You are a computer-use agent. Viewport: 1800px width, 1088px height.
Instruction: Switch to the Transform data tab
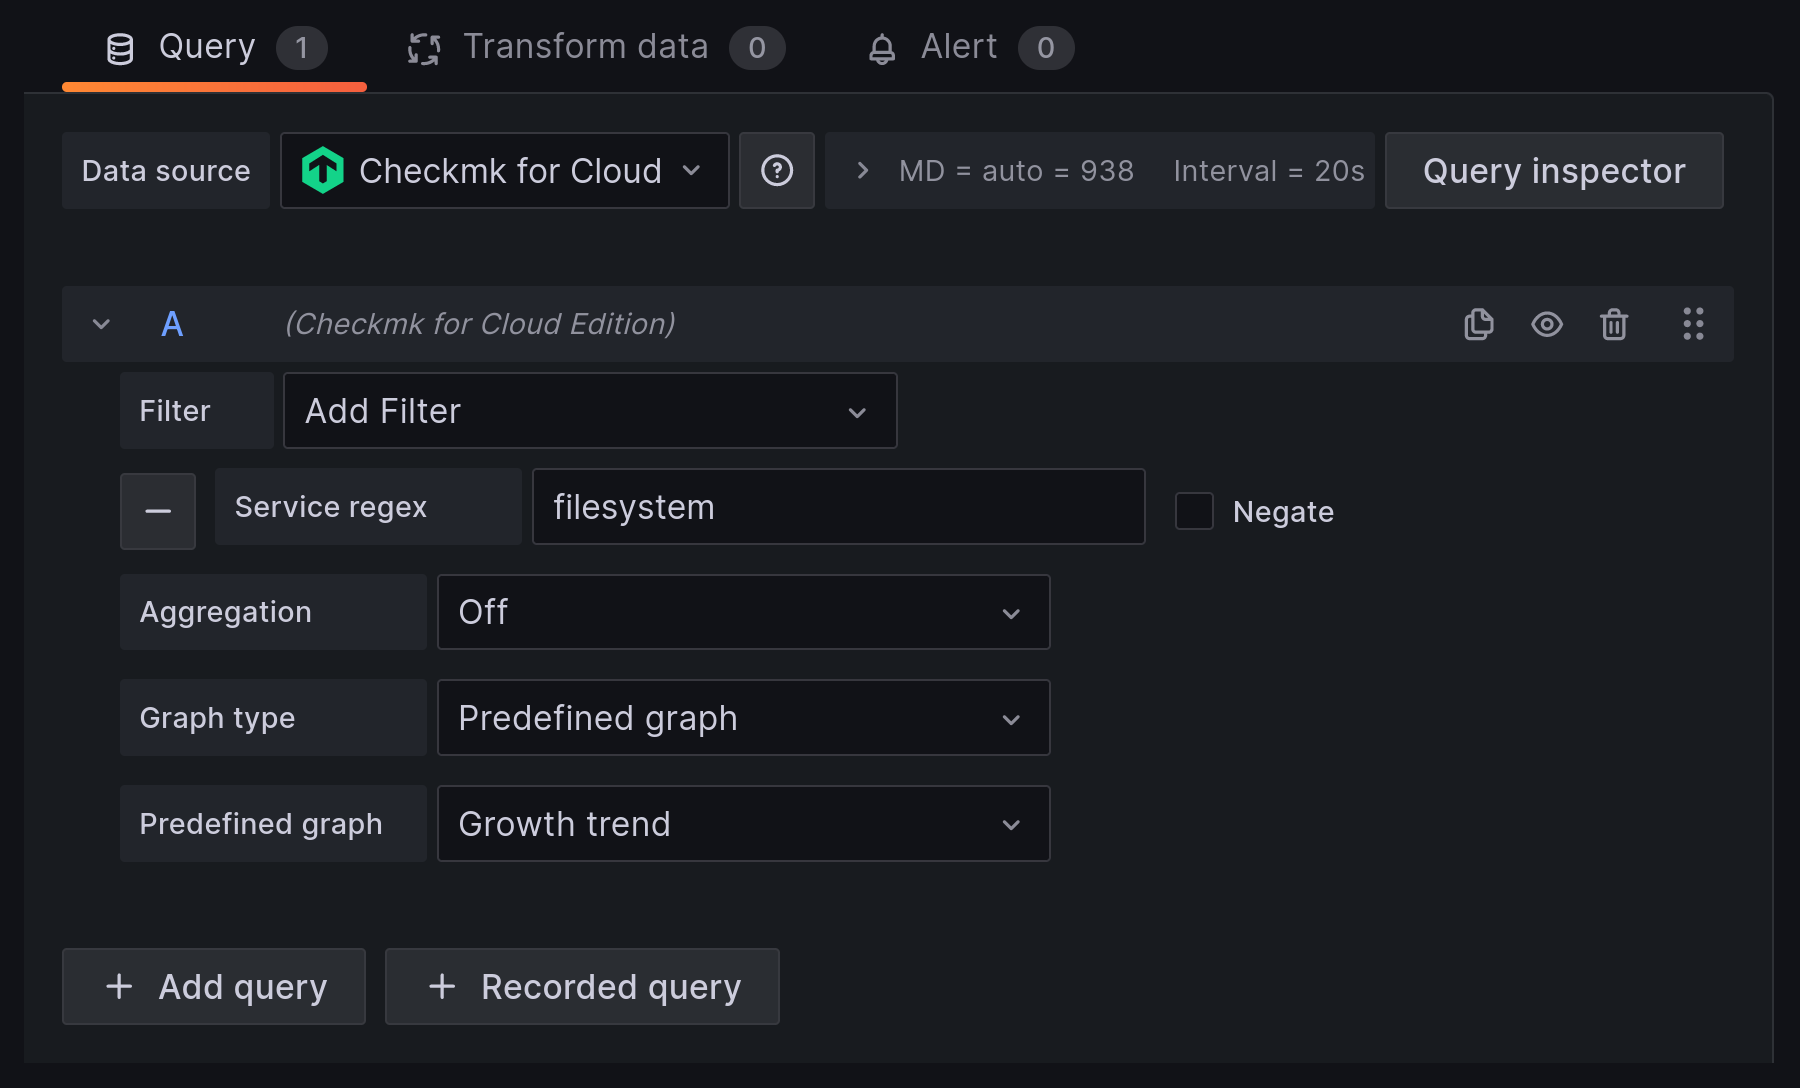click(x=596, y=48)
